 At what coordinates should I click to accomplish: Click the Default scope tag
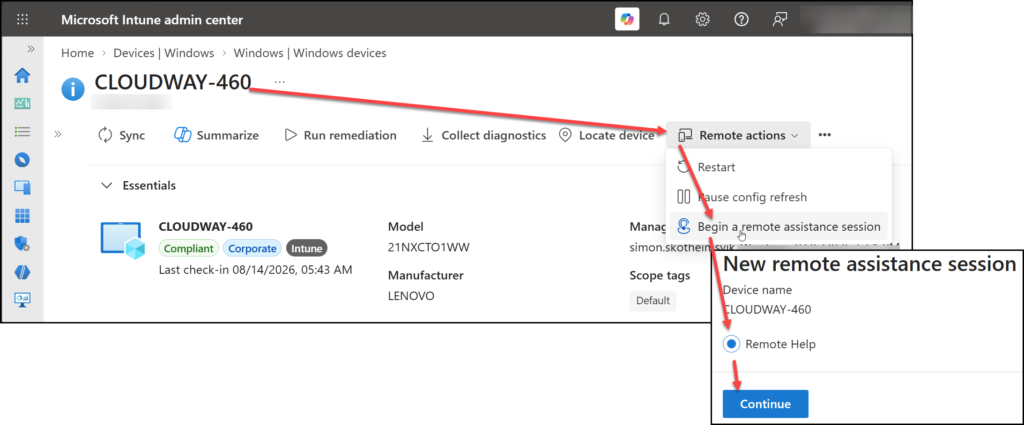click(652, 300)
